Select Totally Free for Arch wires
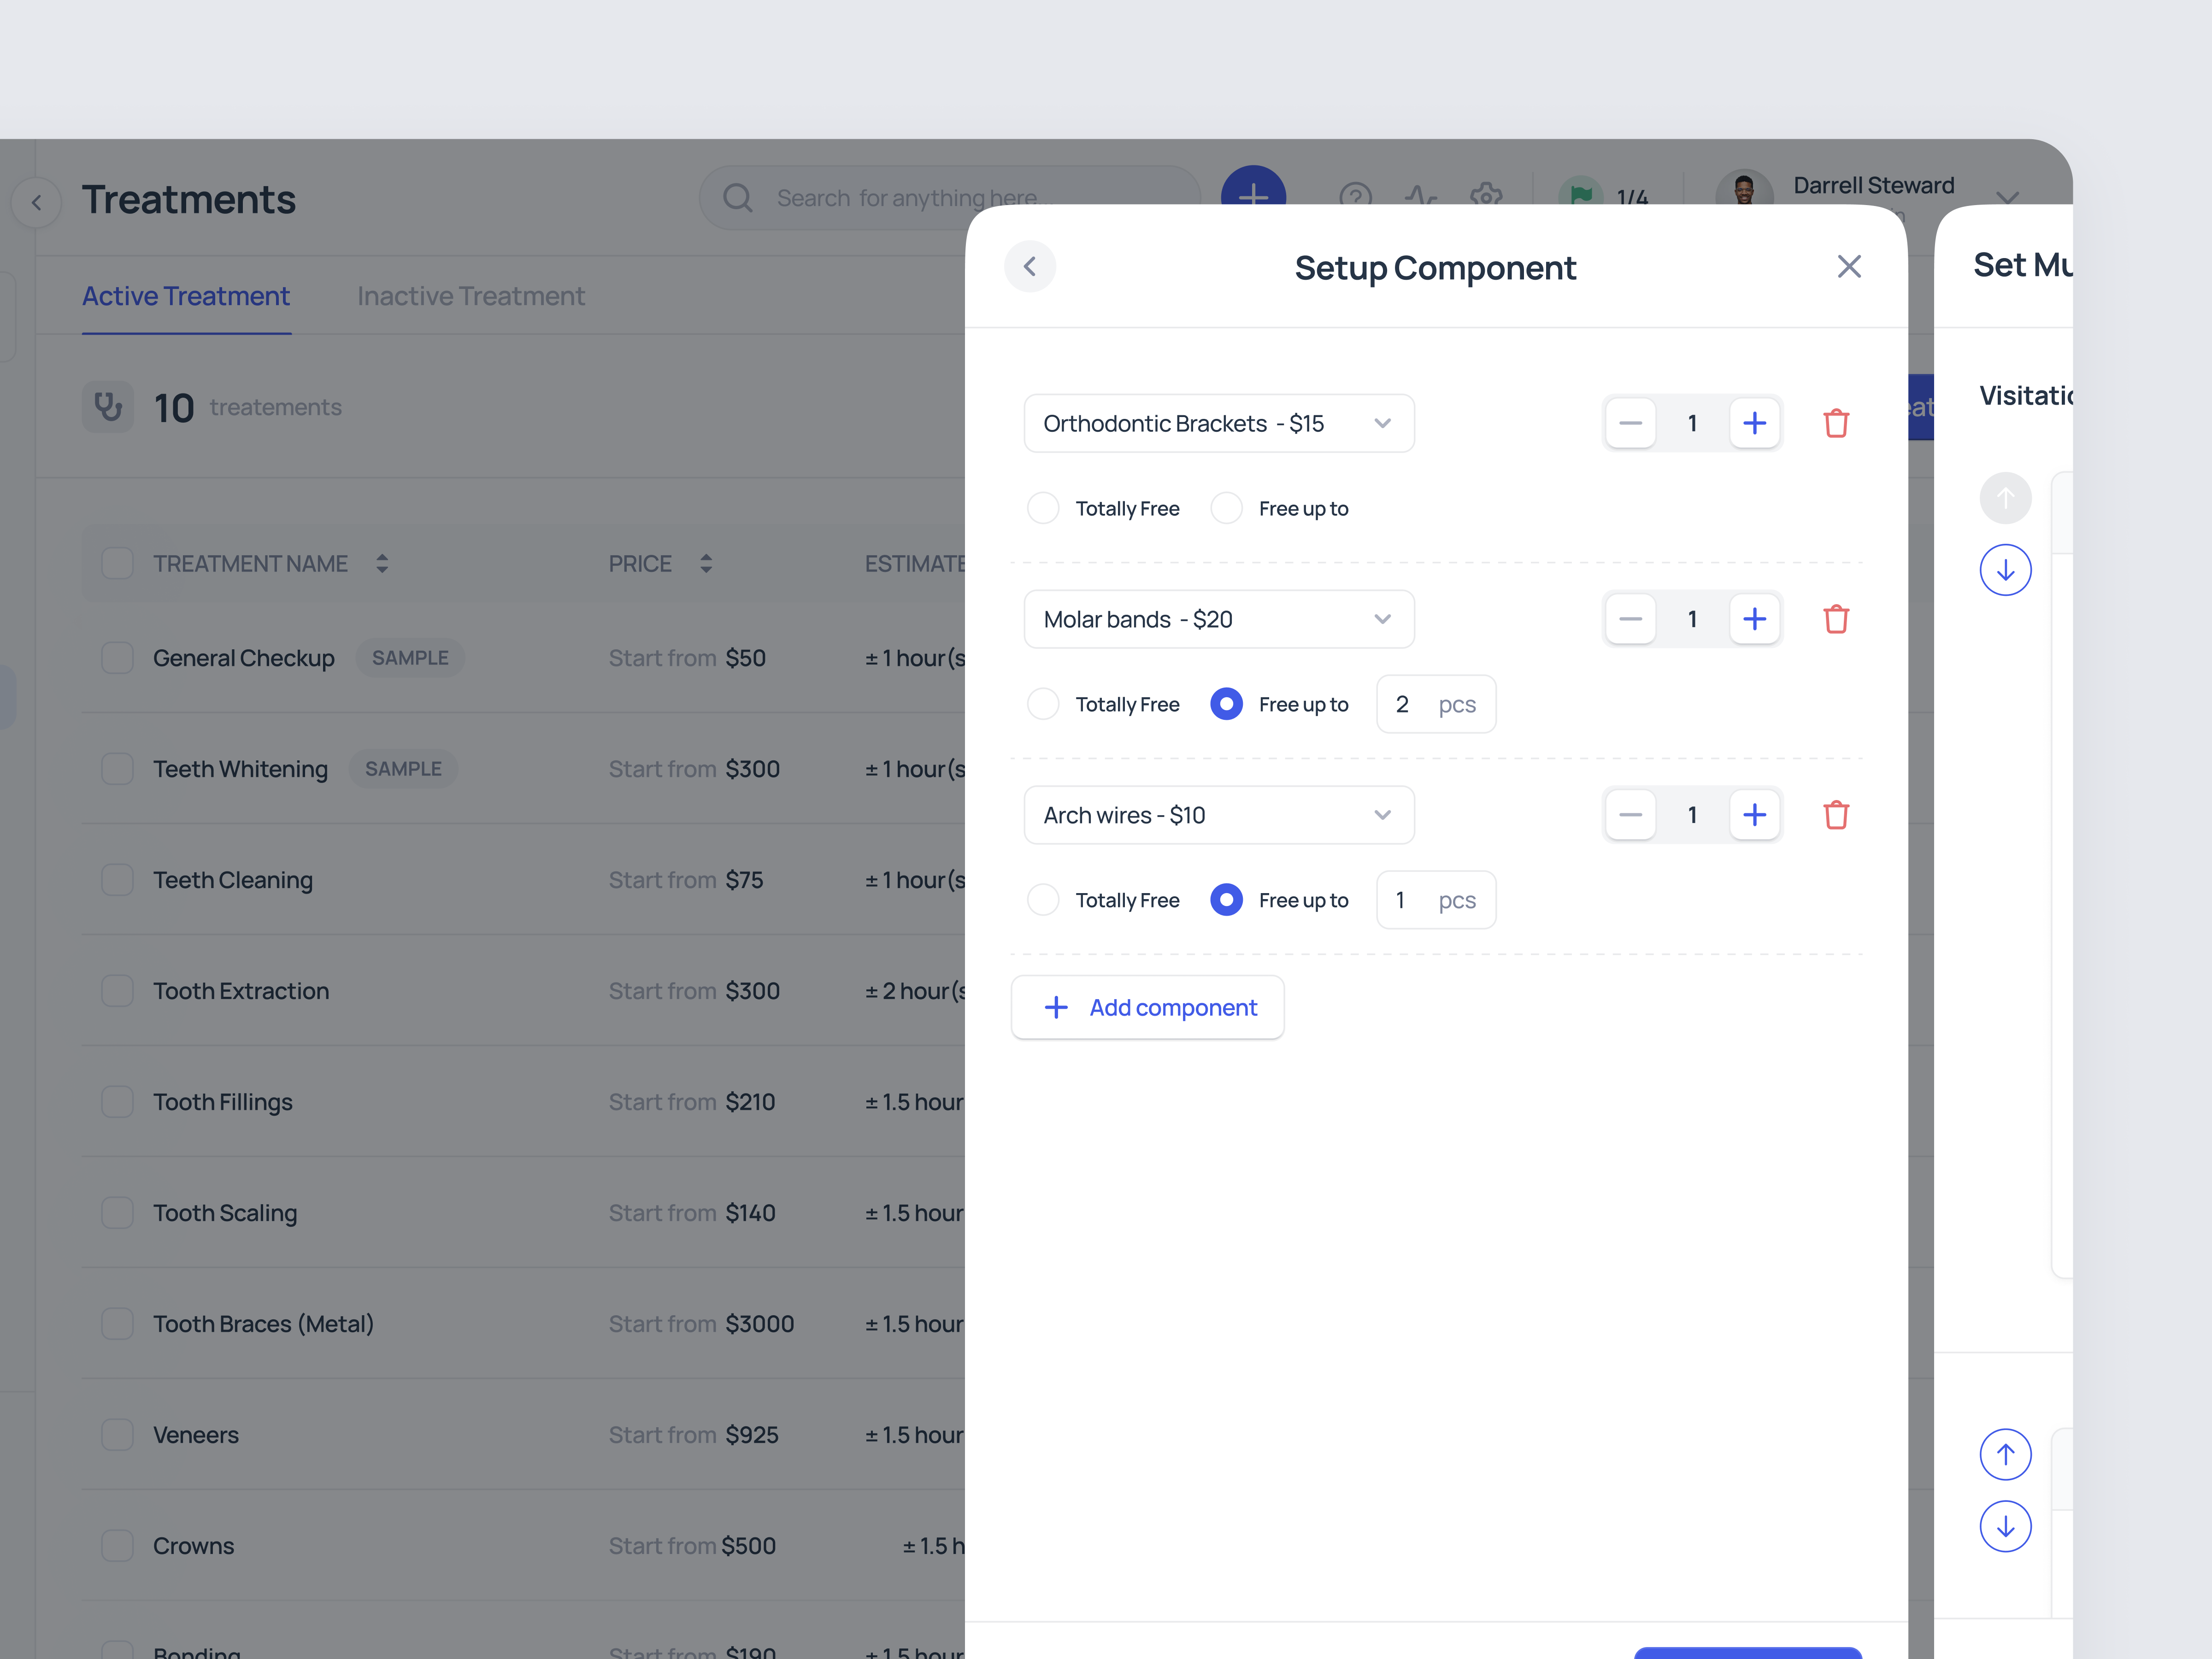Viewport: 2212px width, 1659px height. pyautogui.click(x=1043, y=900)
